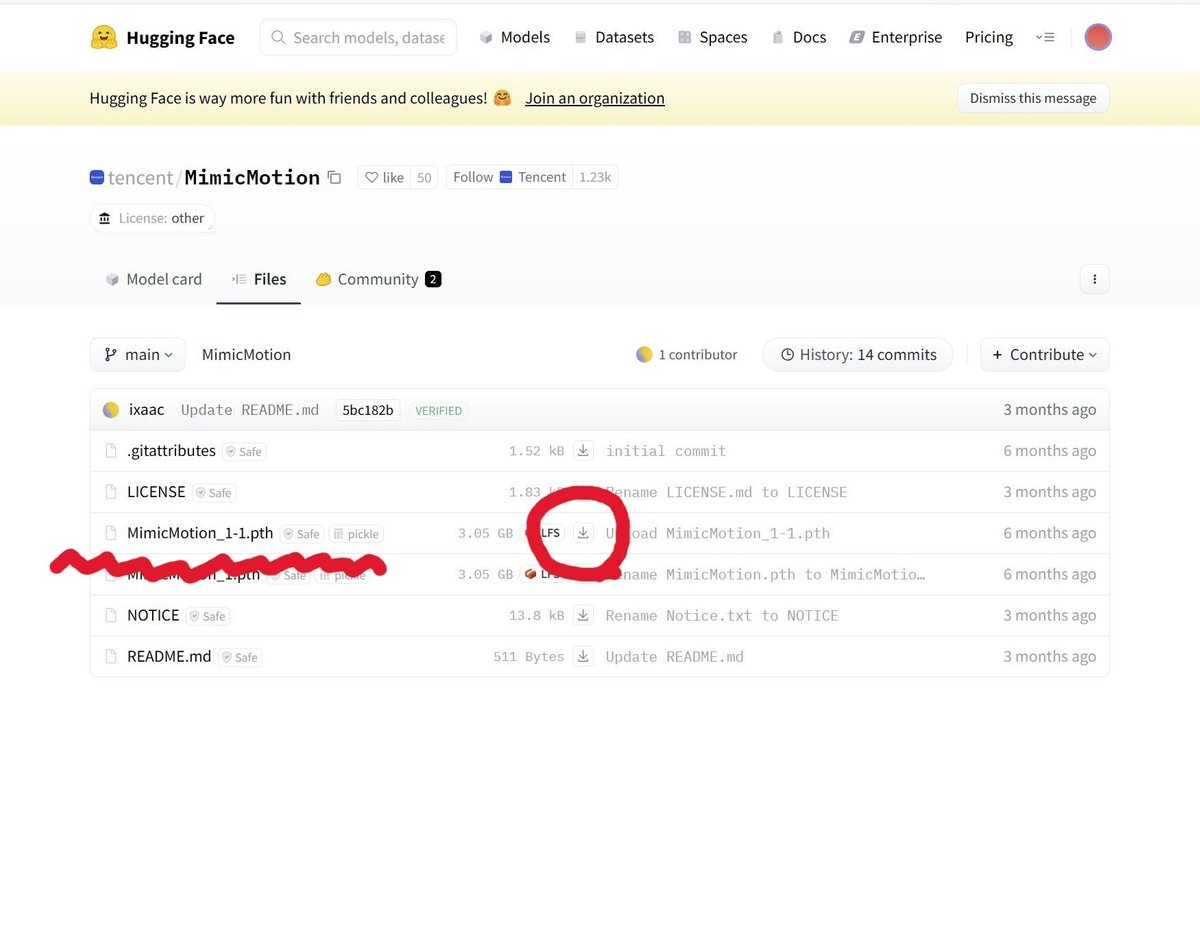
Task: Open Rename Notice.txt to NOTICE commit
Action: pos(722,615)
